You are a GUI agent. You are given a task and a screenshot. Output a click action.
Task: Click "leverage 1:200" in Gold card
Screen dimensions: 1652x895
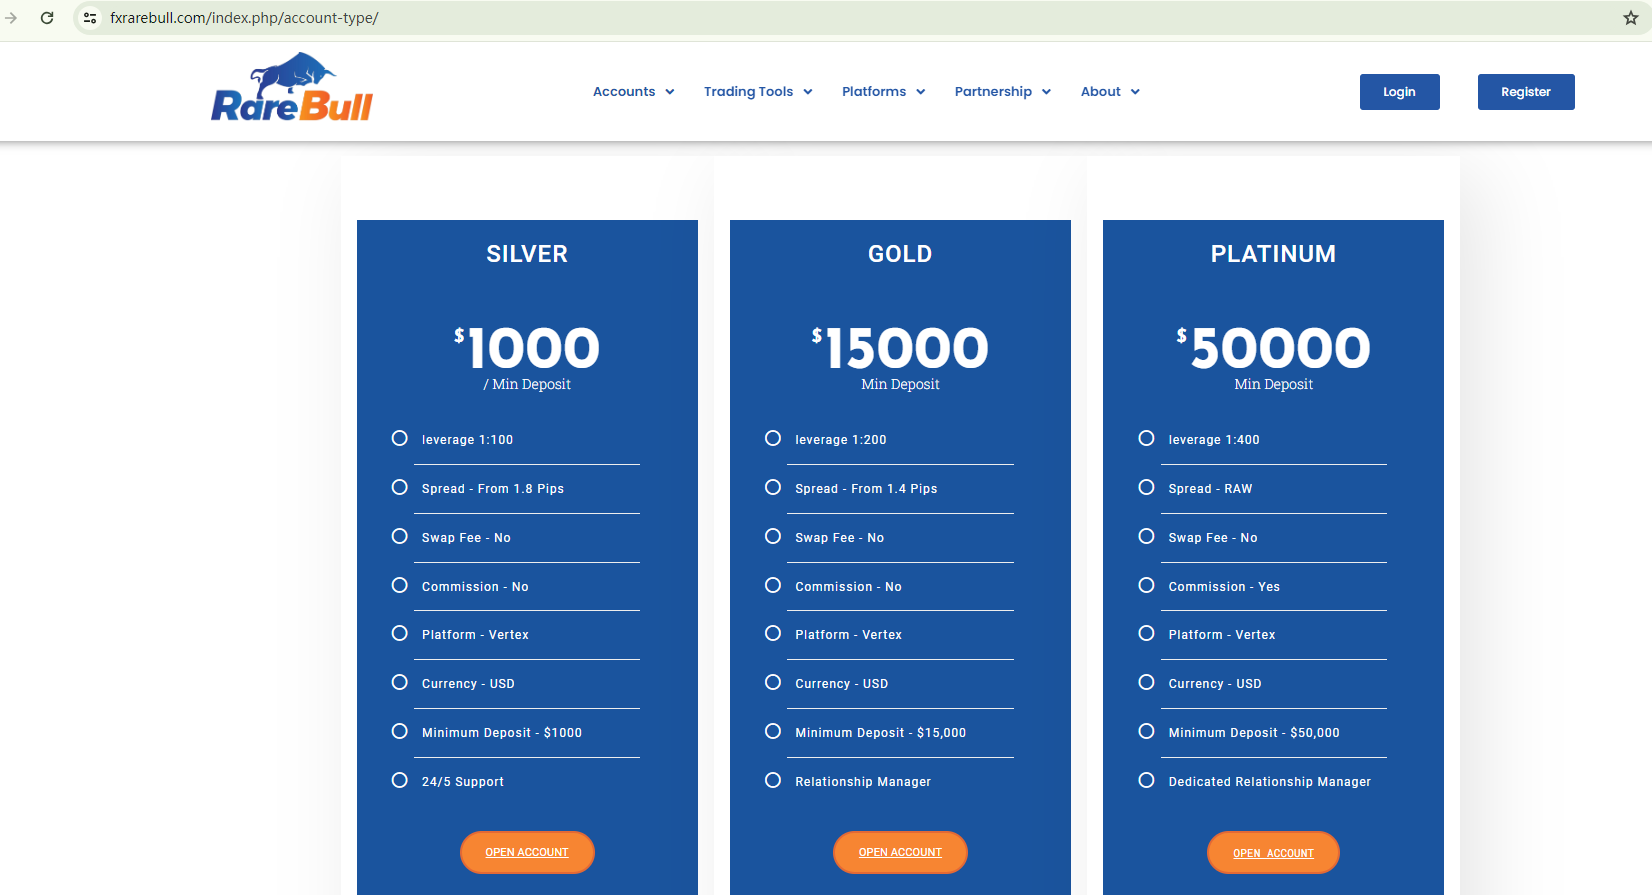pyautogui.click(x=841, y=440)
